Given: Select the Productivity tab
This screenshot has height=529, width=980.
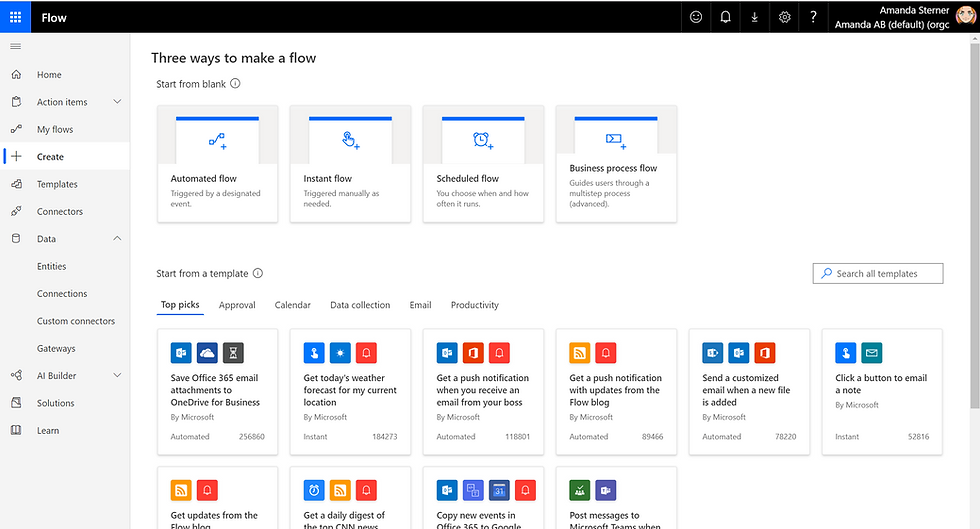Looking at the screenshot, I should click(475, 305).
